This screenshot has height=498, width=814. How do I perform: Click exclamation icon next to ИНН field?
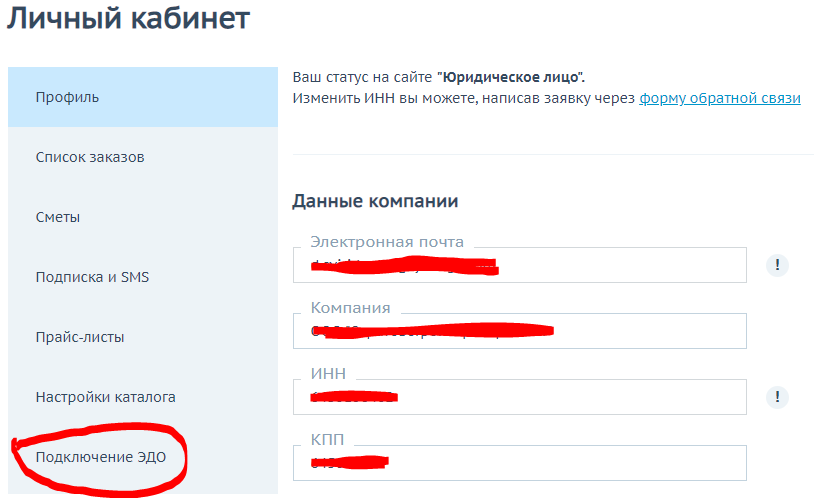point(777,397)
